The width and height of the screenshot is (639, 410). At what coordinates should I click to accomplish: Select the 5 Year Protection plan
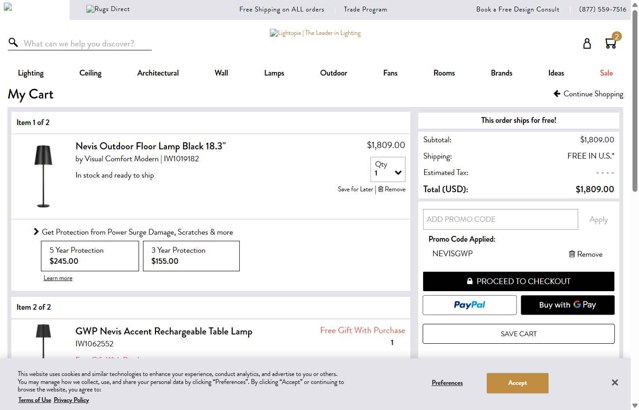pyautogui.click(x=90, y=256)
